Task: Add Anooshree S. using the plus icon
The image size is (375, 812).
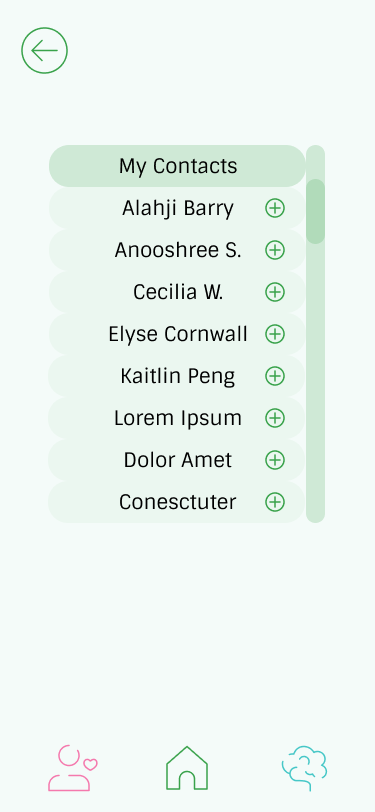Action: pyautogui.click(x=275, y=250)
